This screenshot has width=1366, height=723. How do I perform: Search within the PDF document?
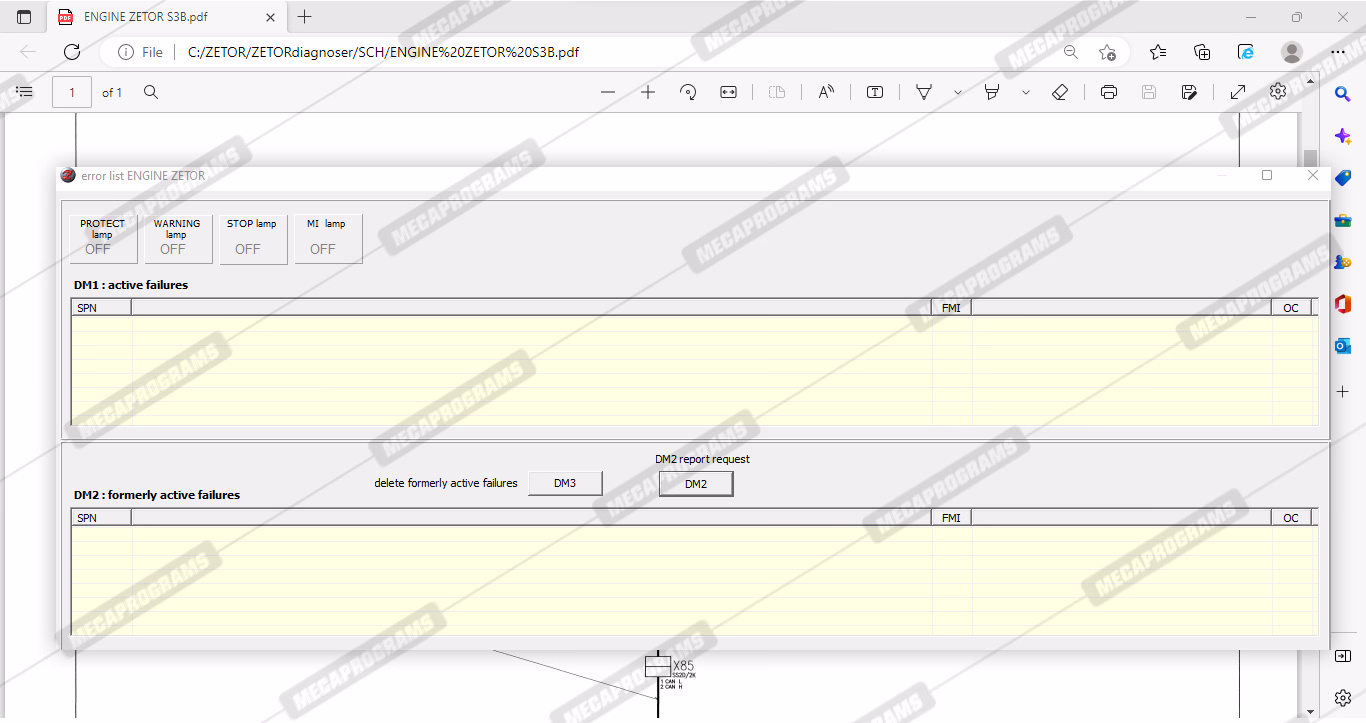151,92
